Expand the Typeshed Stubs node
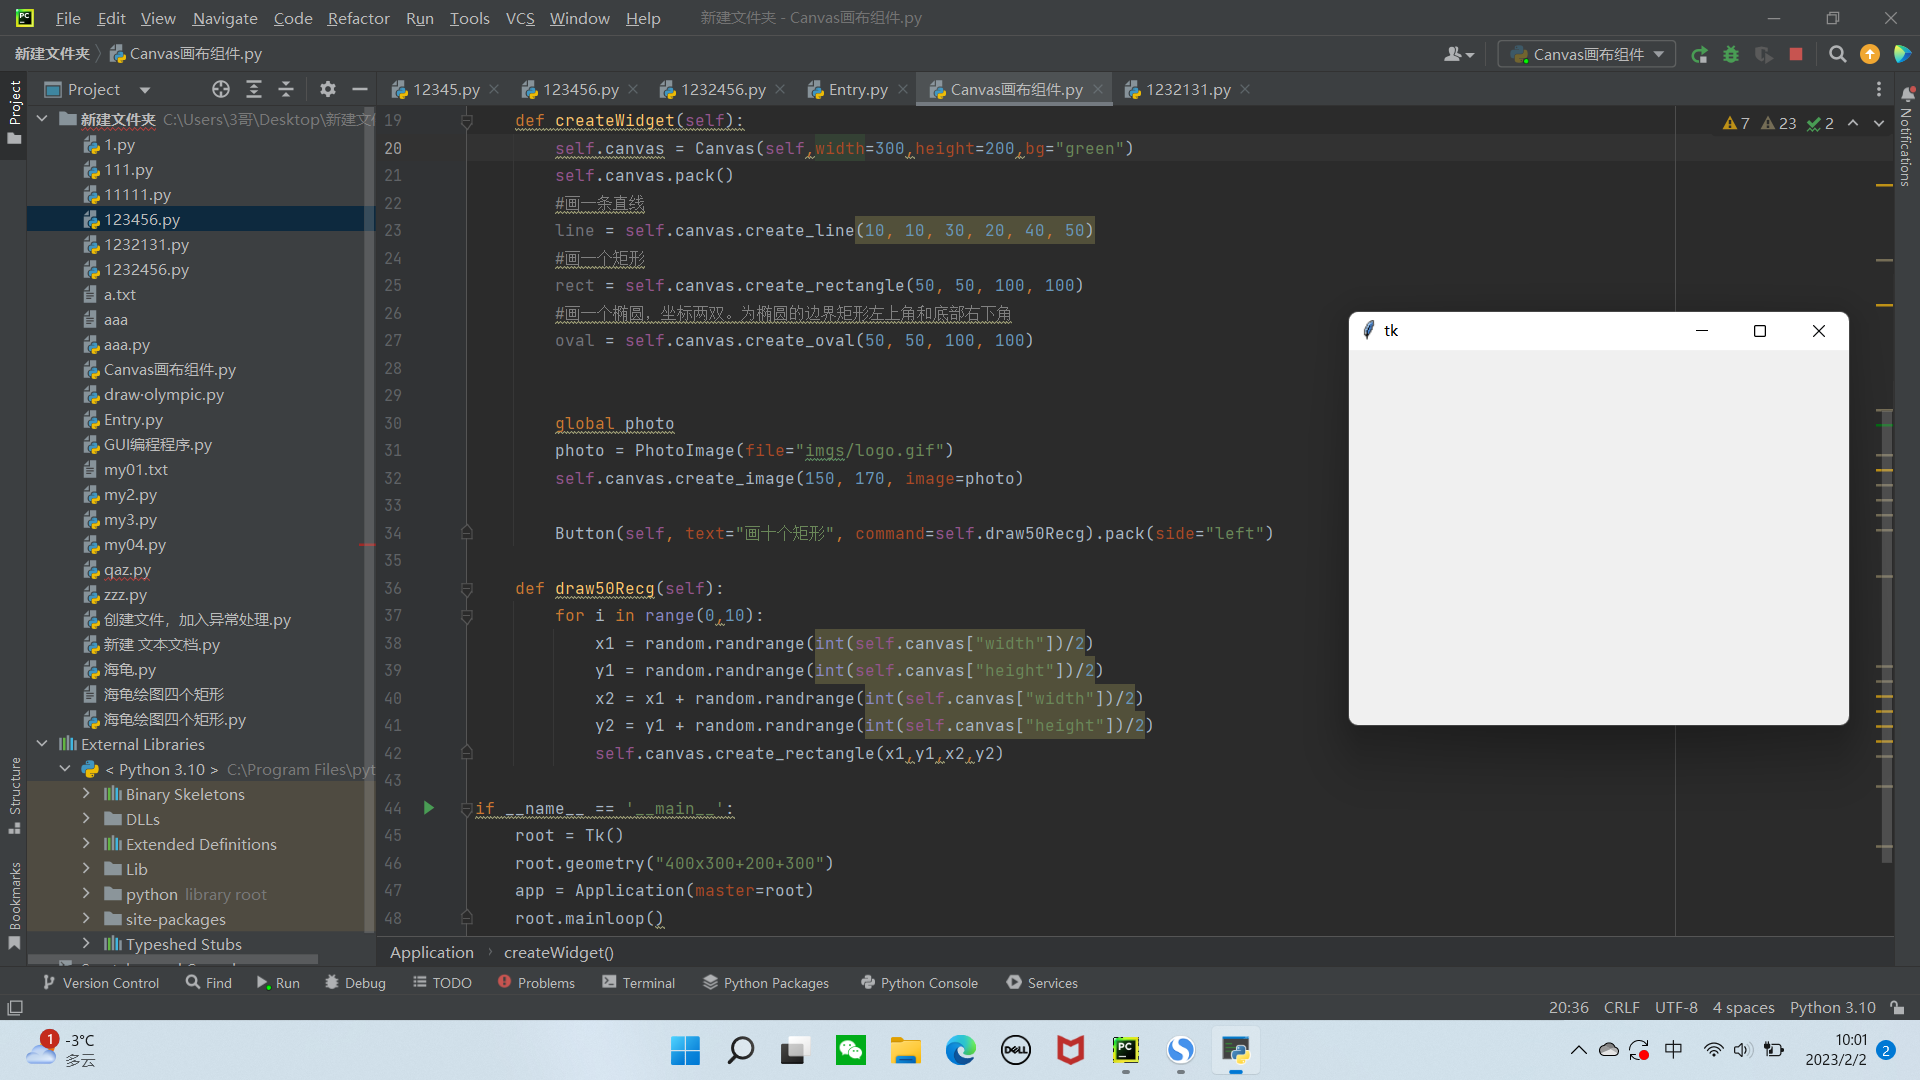This screenshot has width=1920, height=1080. click(86, 944)
